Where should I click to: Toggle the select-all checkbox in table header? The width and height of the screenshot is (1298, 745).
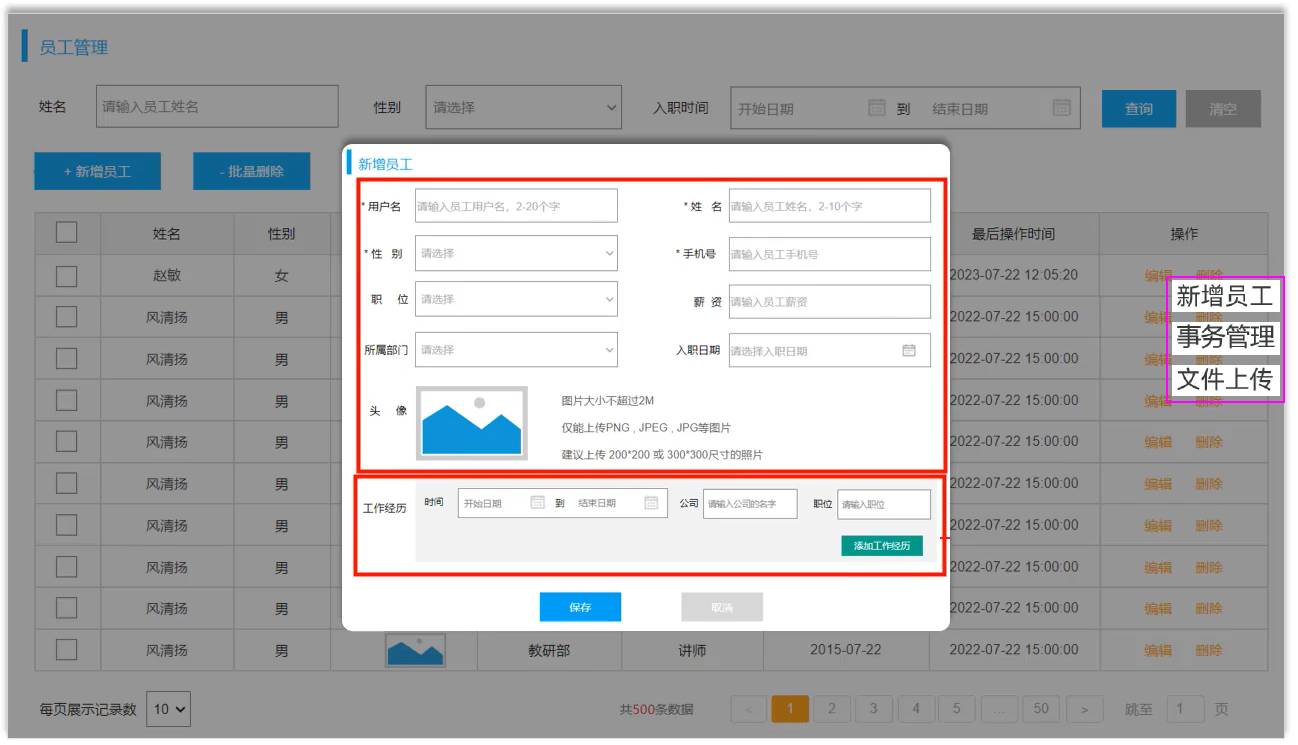point(66,233)
